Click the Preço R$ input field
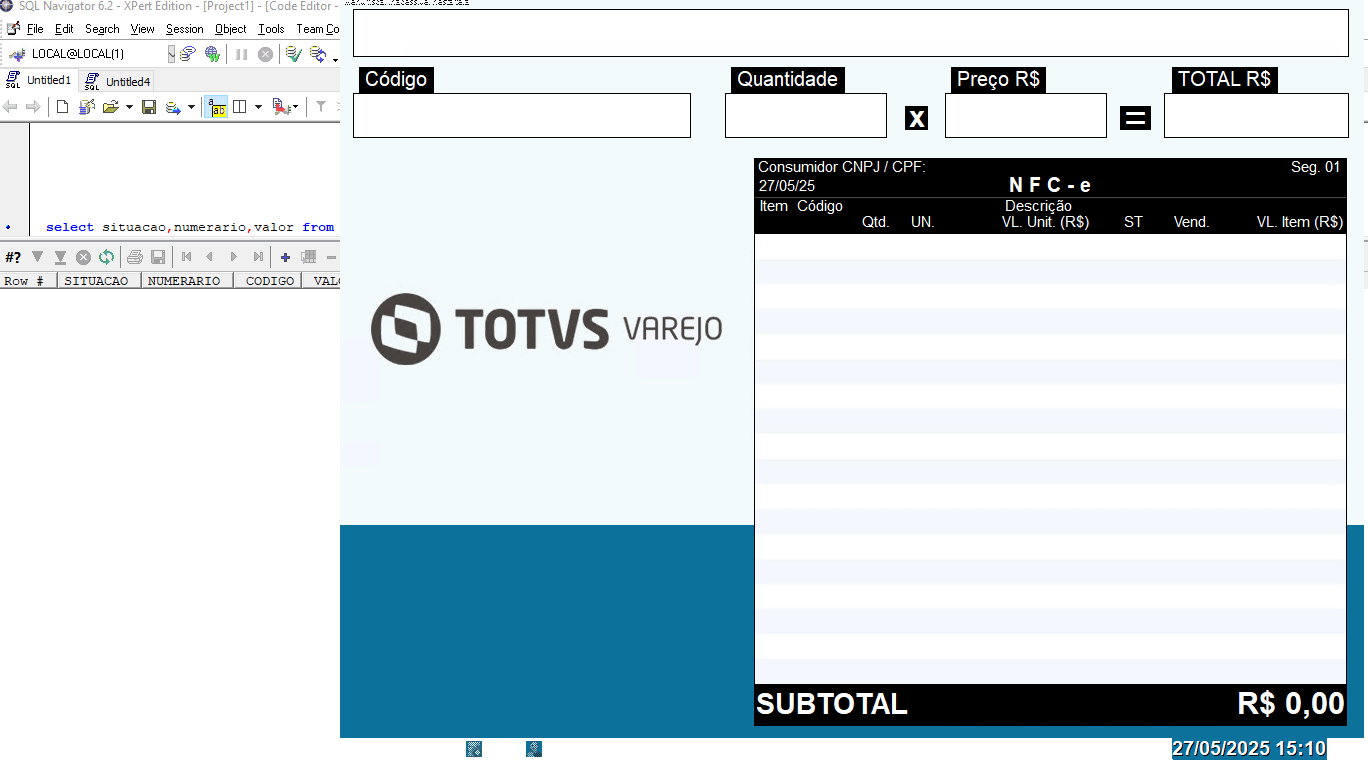This screenshot has height=762, width=1368. (x=1026, y=115)
